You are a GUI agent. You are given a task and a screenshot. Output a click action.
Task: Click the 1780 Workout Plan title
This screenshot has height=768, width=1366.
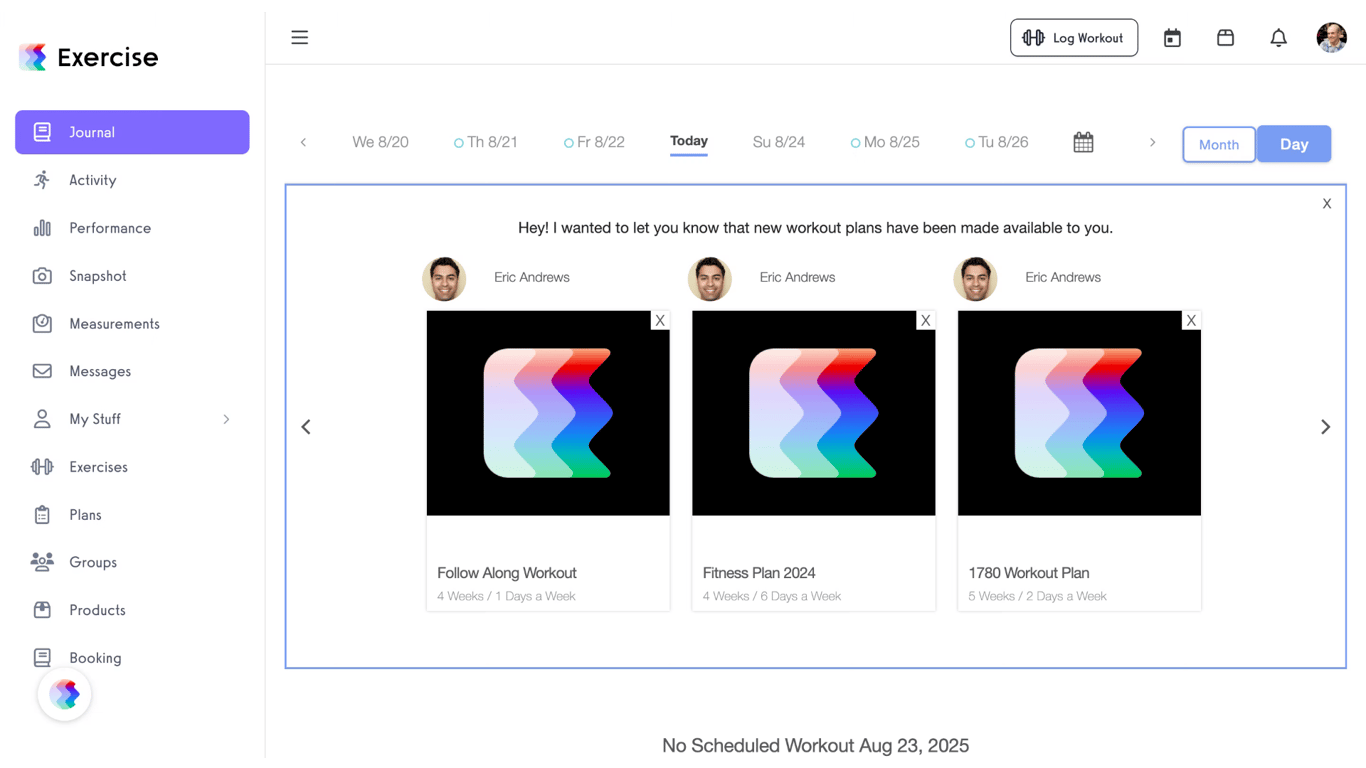(1029, 573)
